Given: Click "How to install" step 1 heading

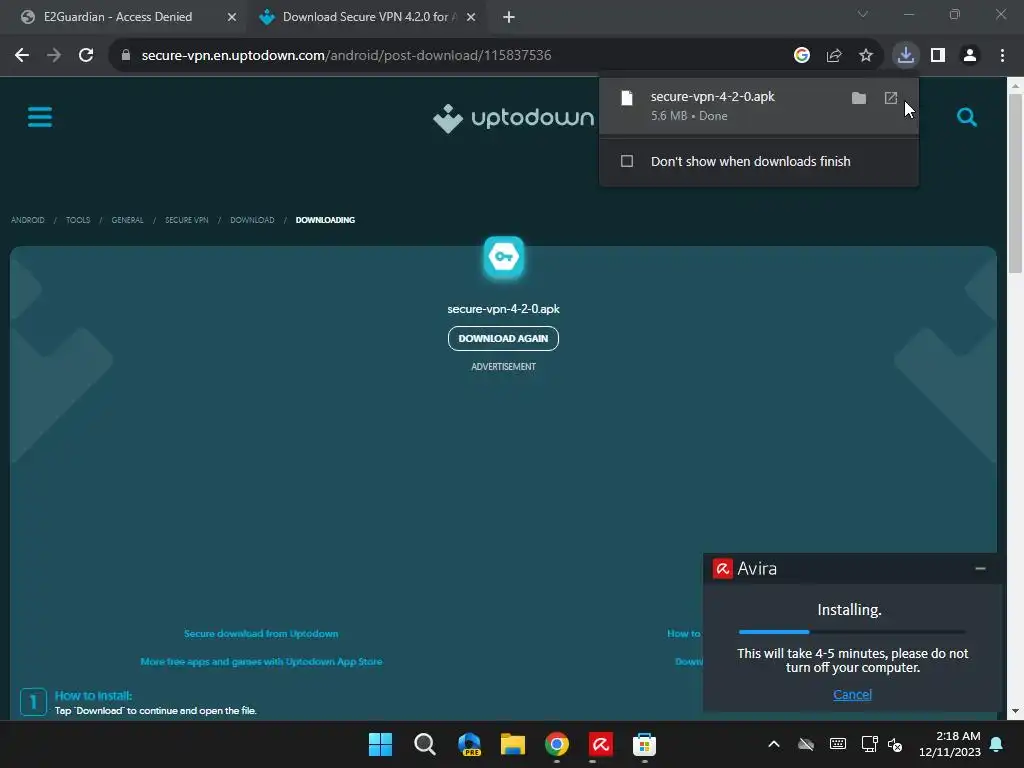Looking at the screenshot, I should pos(93,696).
